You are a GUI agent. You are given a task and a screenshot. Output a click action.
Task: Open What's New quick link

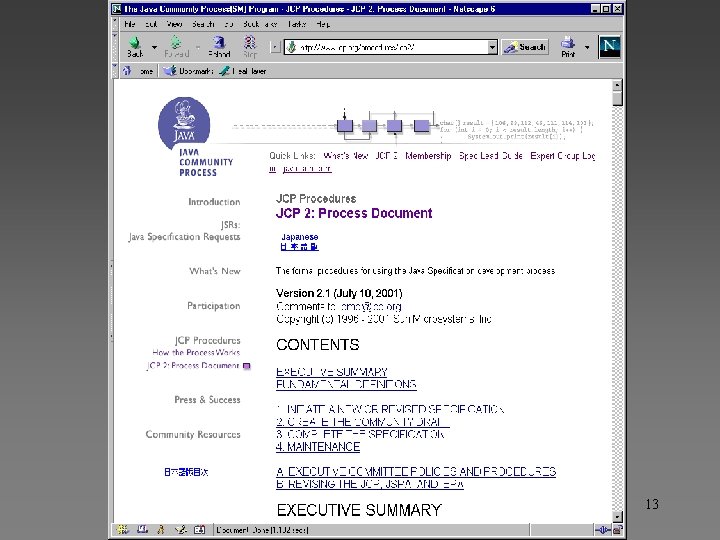pyautogui.click(x=345, y=156)
